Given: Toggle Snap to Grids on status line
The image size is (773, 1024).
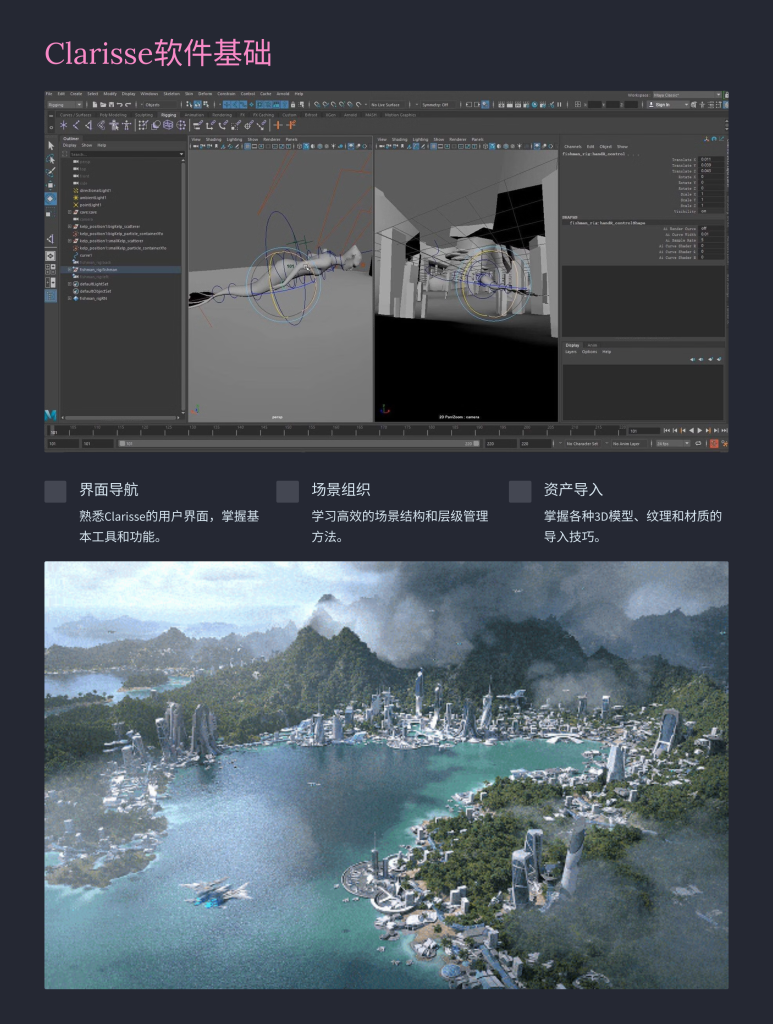Looking at the screenshot, I should point(317,104).
